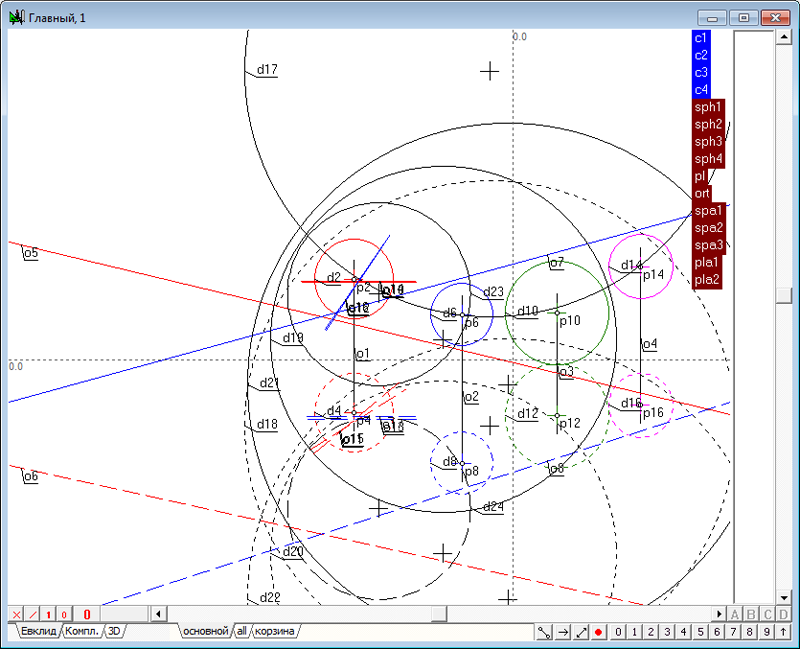Select the pla1 item
The height and width of the screenshot is (649, 800).
707,263
